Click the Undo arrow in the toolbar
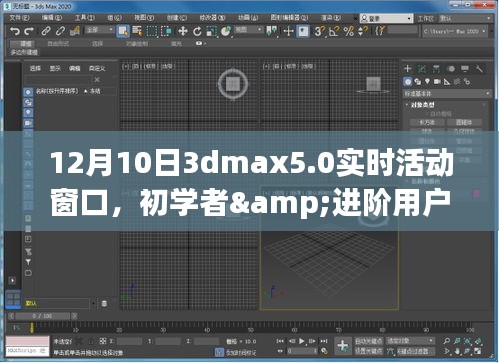Image resolution: width=499 pixels, height=363 pixels. click(x=14, y=31)
